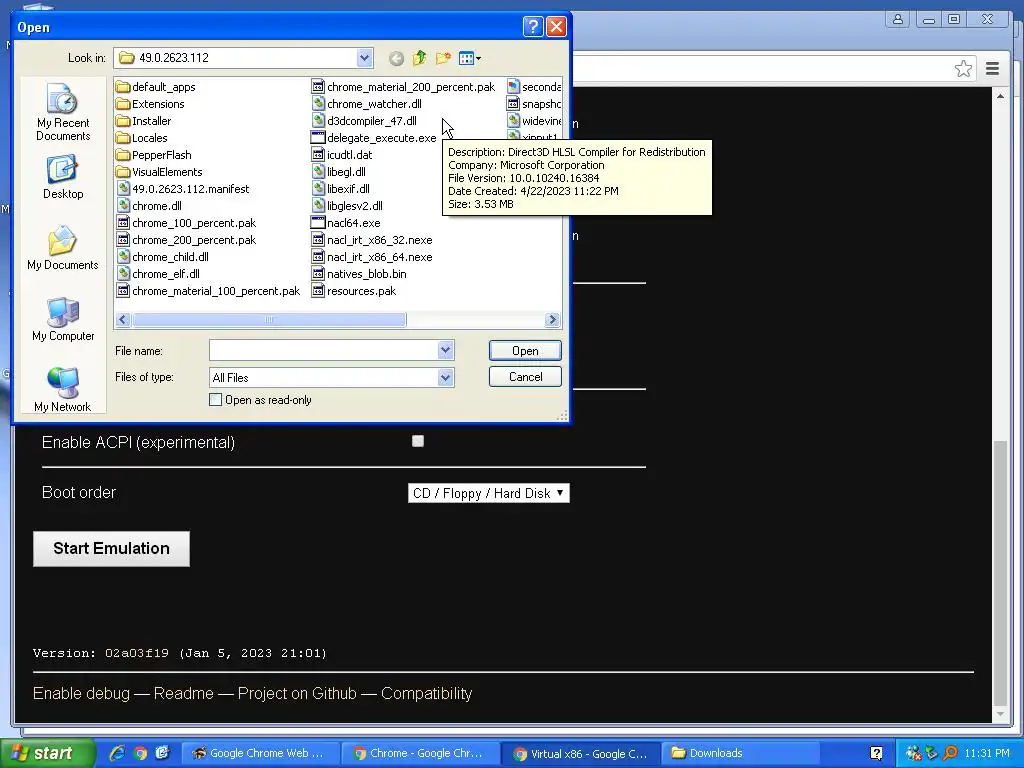Select the VisualElements folder
Image resolution: width=1024 pixels, height=768 pixels.
pos(159,172)
